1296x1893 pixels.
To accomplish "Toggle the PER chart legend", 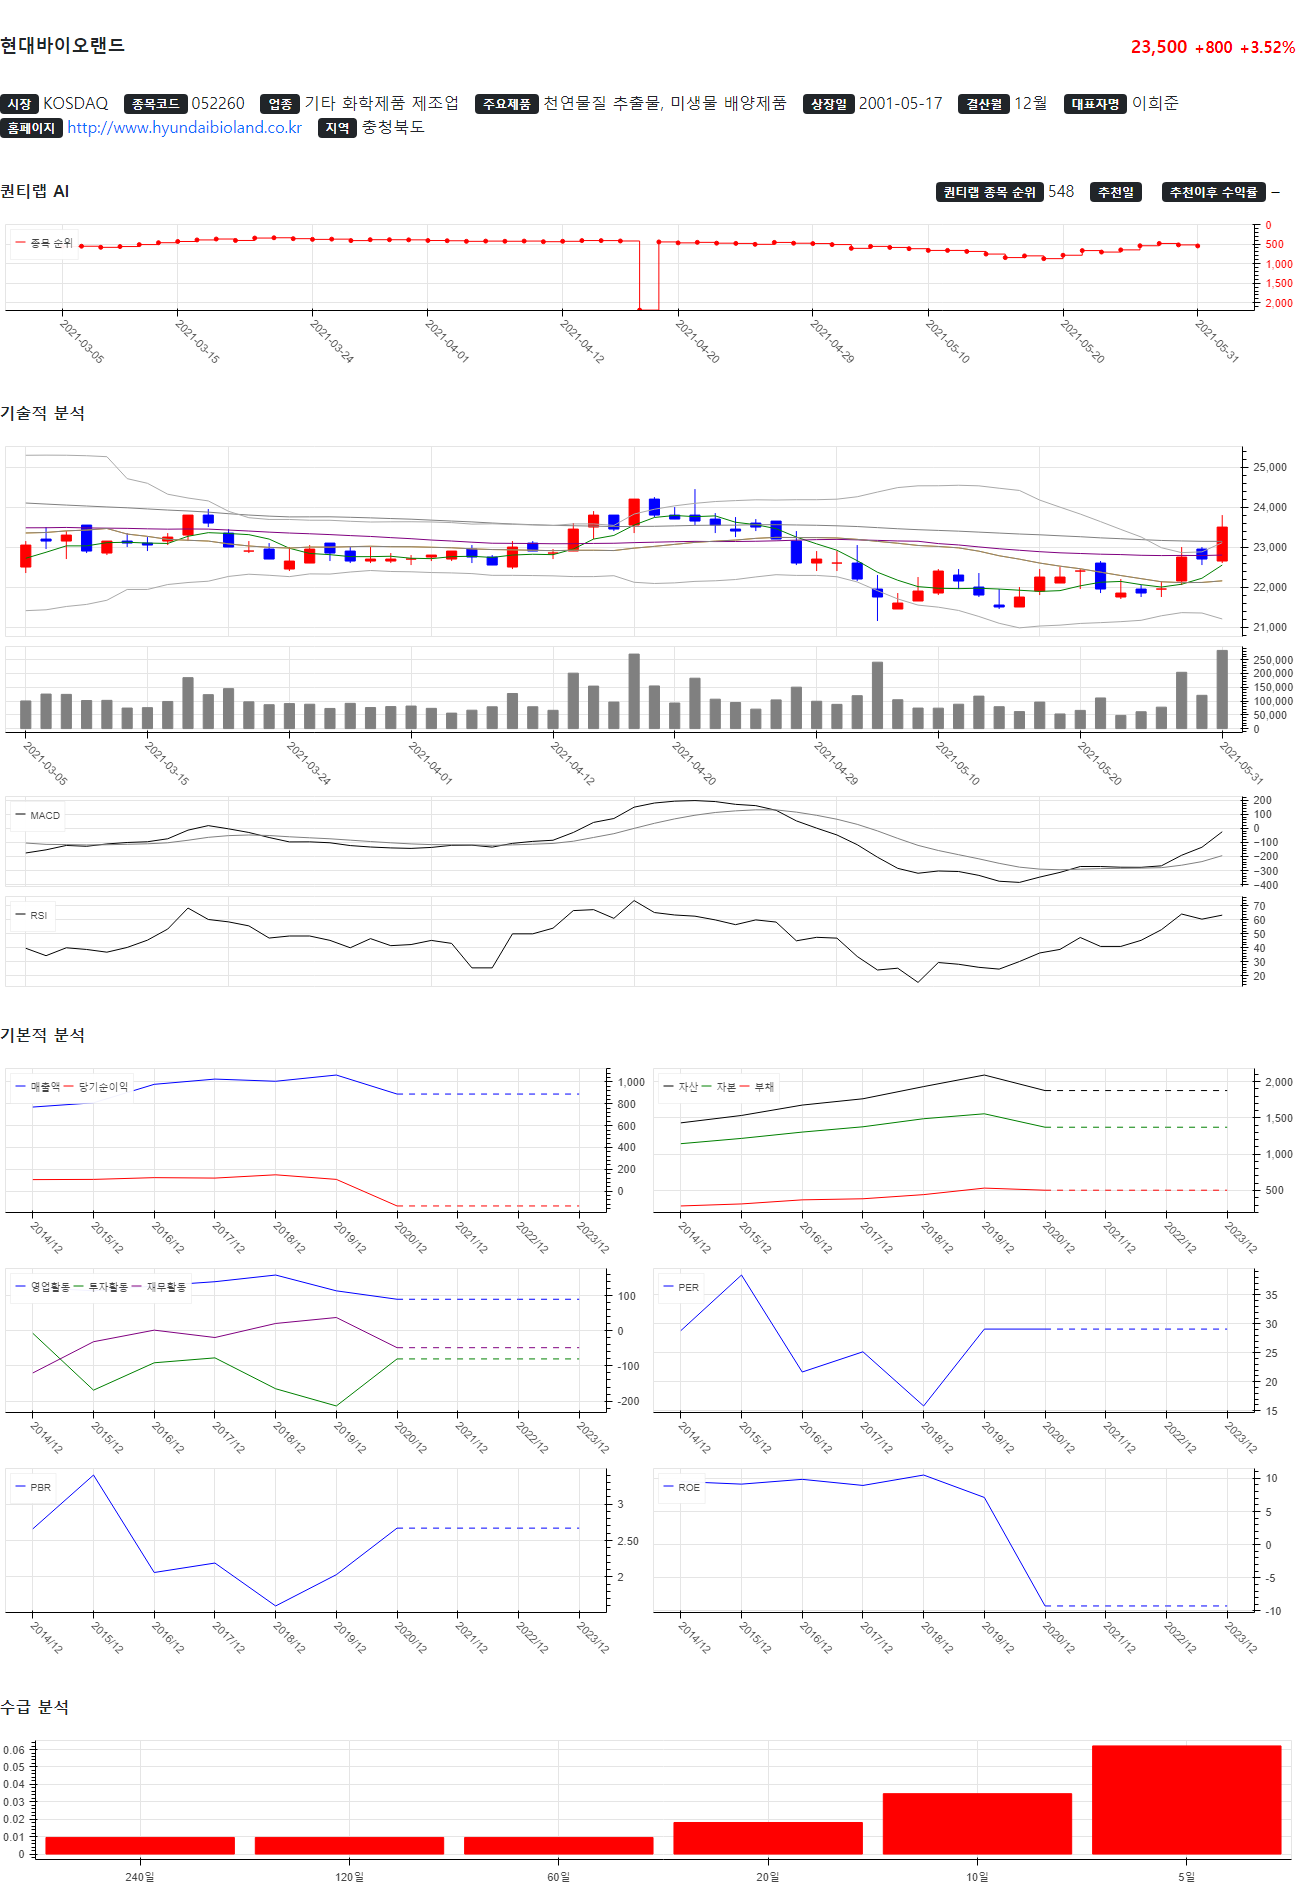I will (x=681, y=1287).
